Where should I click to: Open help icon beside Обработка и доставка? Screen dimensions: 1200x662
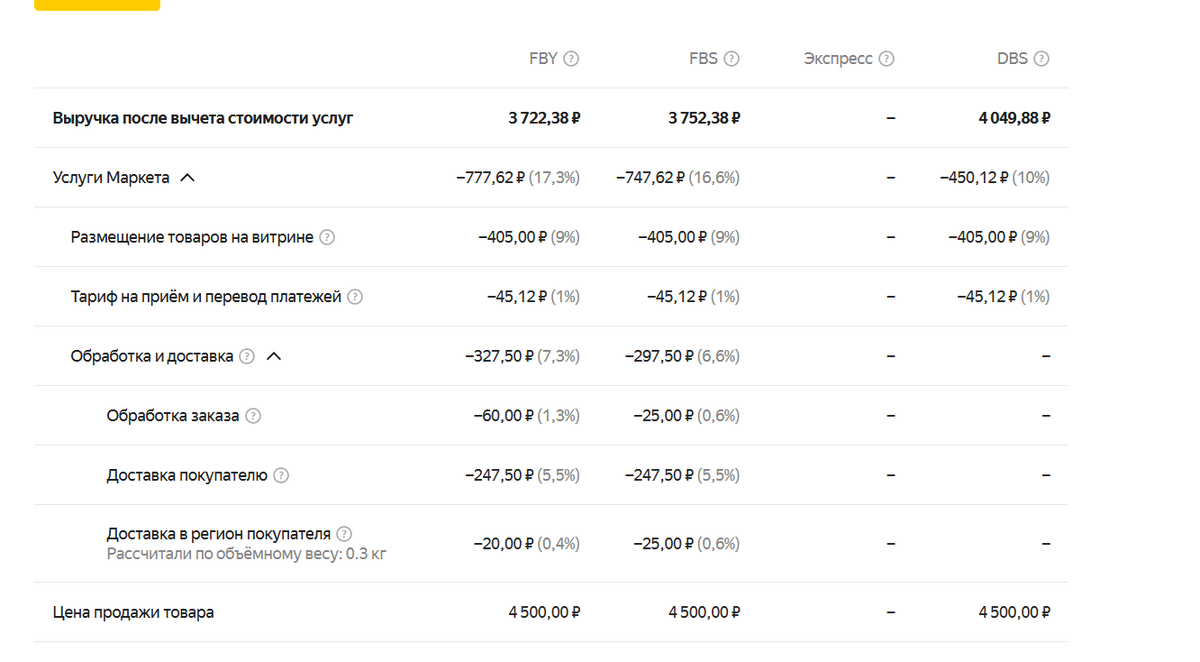247,356
